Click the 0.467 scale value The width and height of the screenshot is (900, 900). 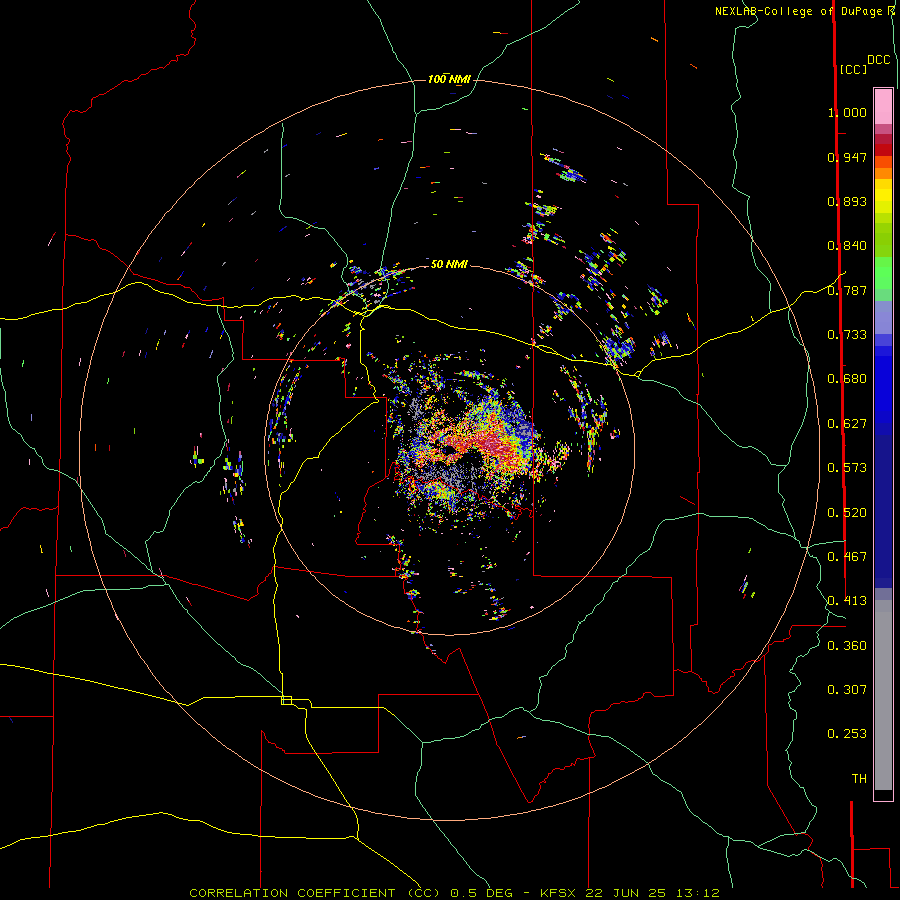tap(847, 557)
